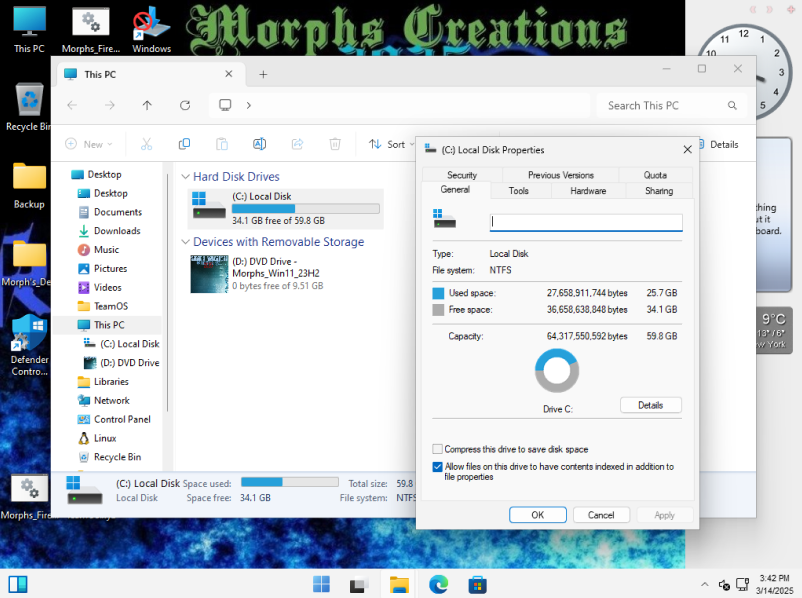Close the Local Disk Properties dialog
This screenshot has width=802, height=598.
(687, 149)
